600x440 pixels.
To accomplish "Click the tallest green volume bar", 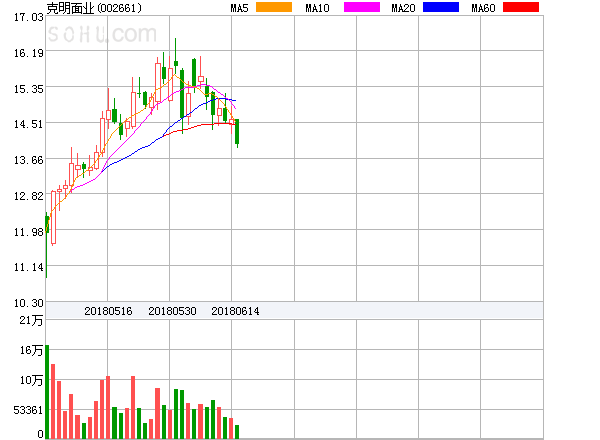I will pos(47,392).
